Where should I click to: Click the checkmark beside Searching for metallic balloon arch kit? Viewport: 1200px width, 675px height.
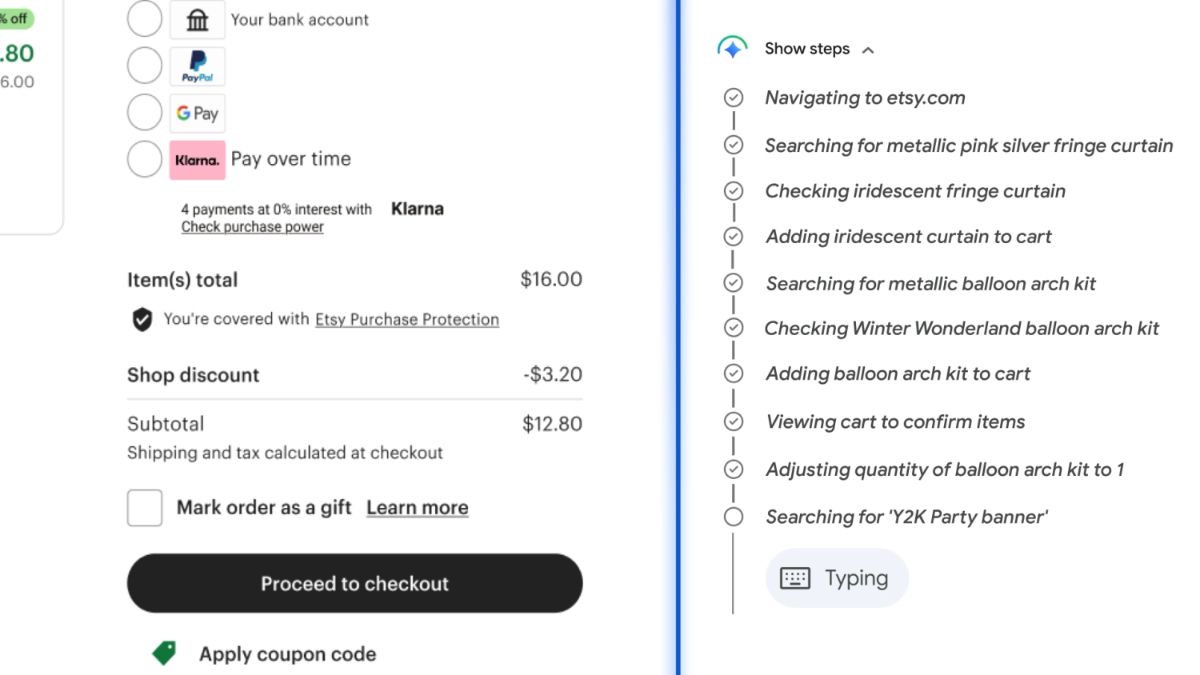click(x=733, y=283)
